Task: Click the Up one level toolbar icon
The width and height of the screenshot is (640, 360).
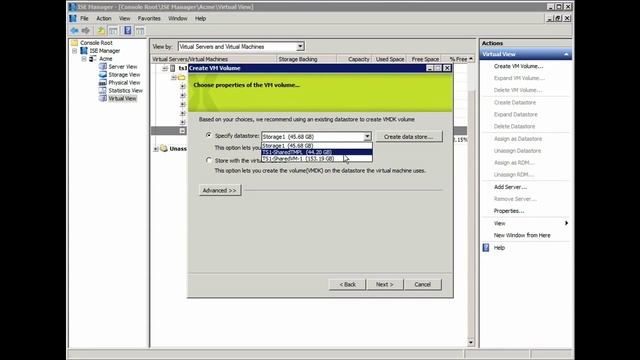Action: tap(101, 31)
